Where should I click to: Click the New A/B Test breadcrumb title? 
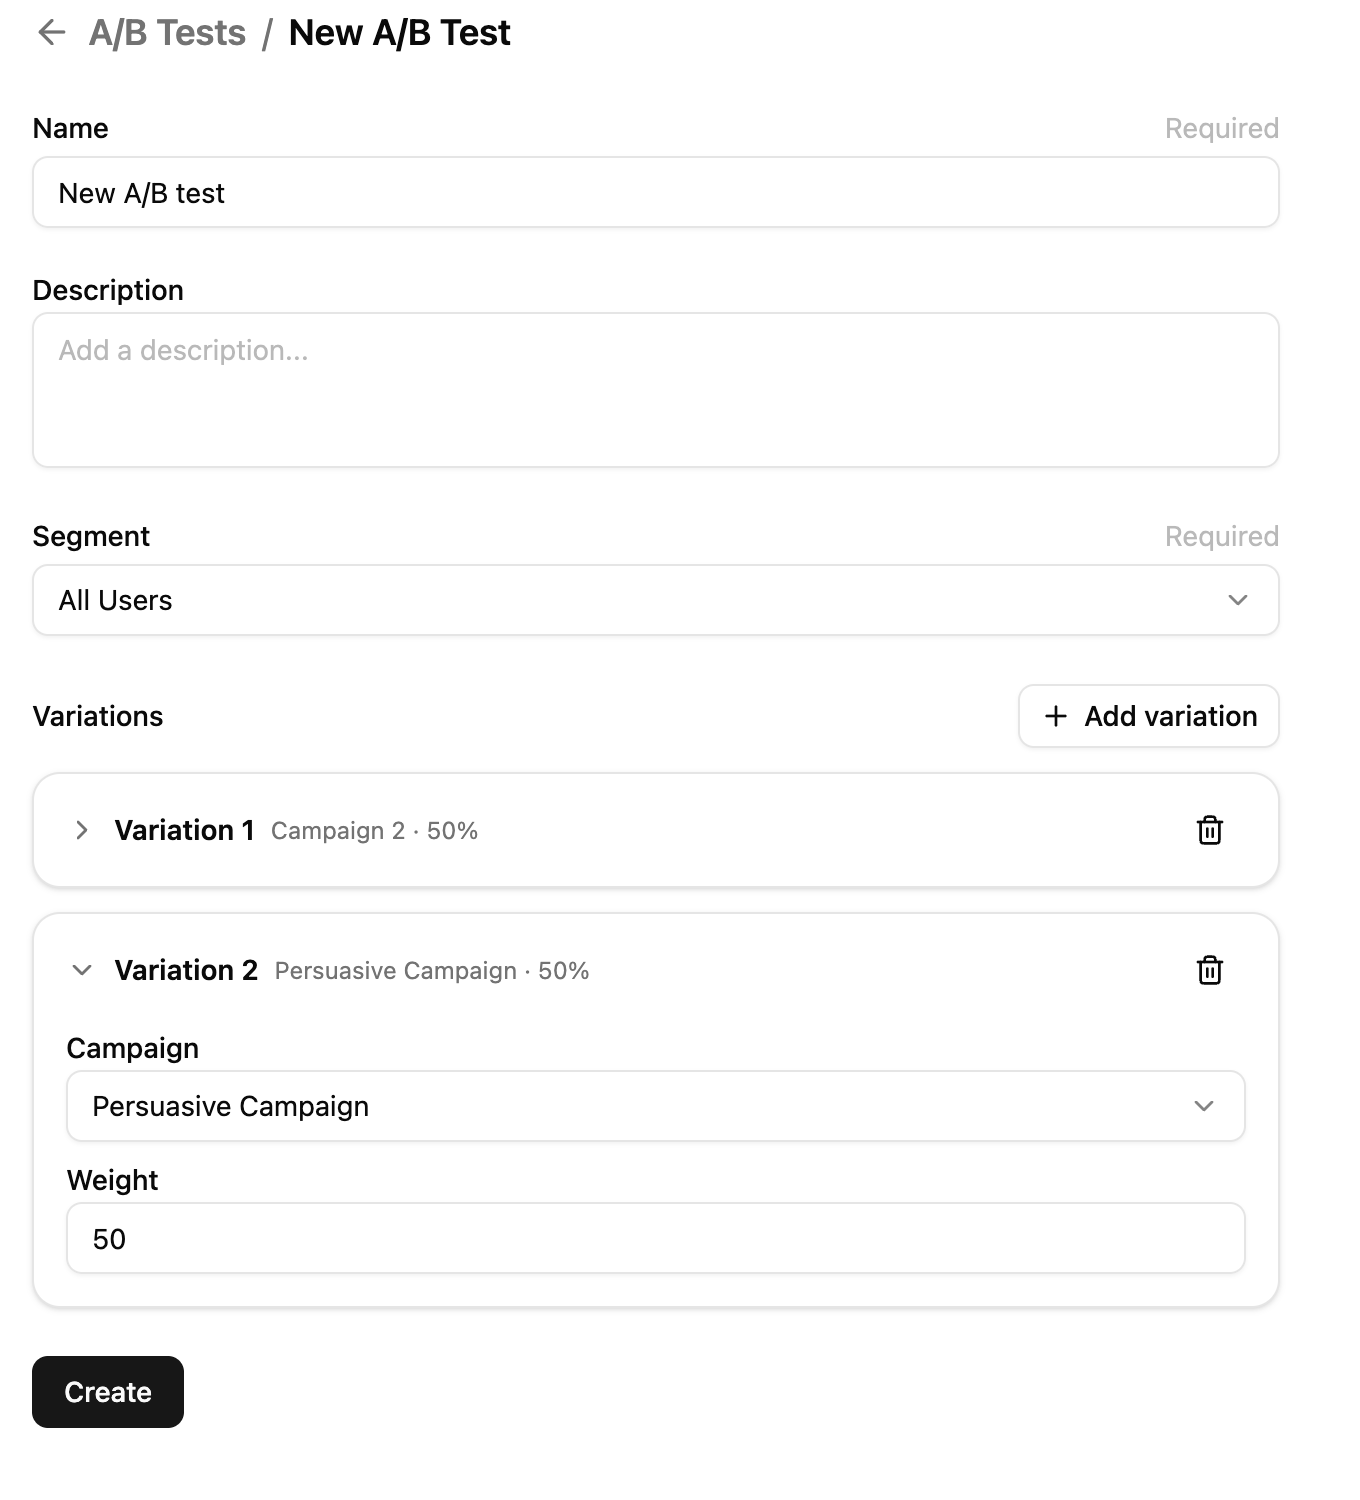[398, 32]
